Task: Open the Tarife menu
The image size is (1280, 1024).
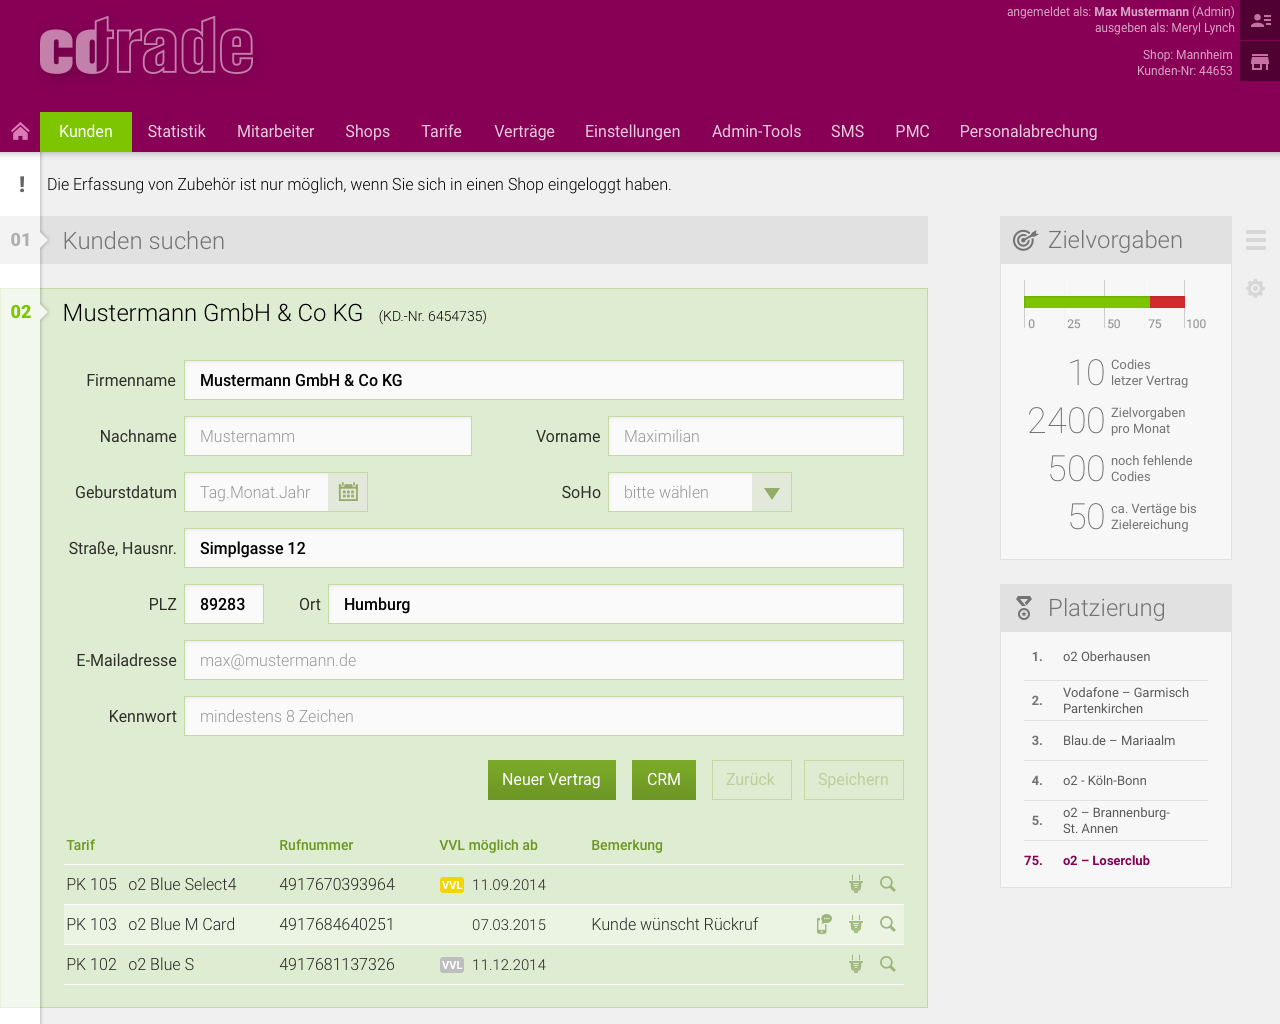Action: (441, 132)
